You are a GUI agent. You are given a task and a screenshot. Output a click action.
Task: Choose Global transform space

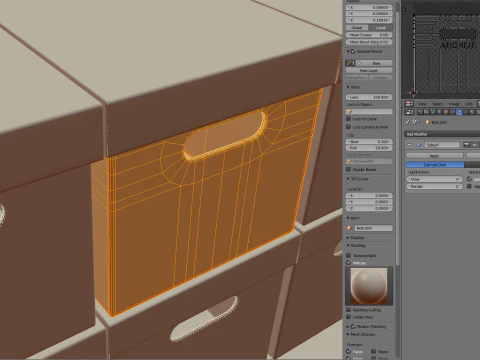(x=357, y=28)
